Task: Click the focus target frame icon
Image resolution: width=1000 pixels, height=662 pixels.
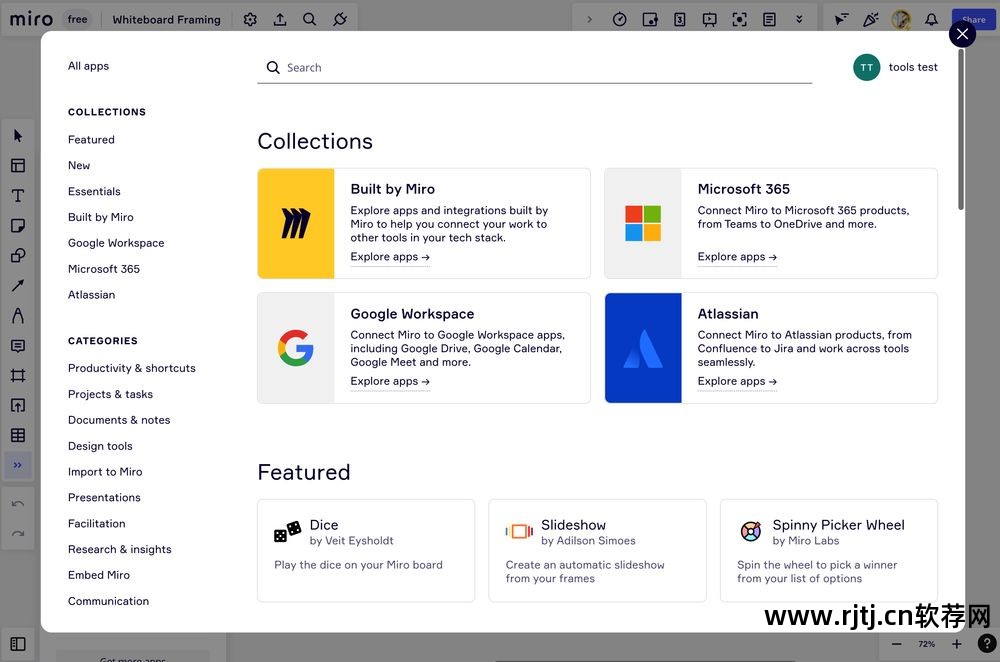Action: 739,20
